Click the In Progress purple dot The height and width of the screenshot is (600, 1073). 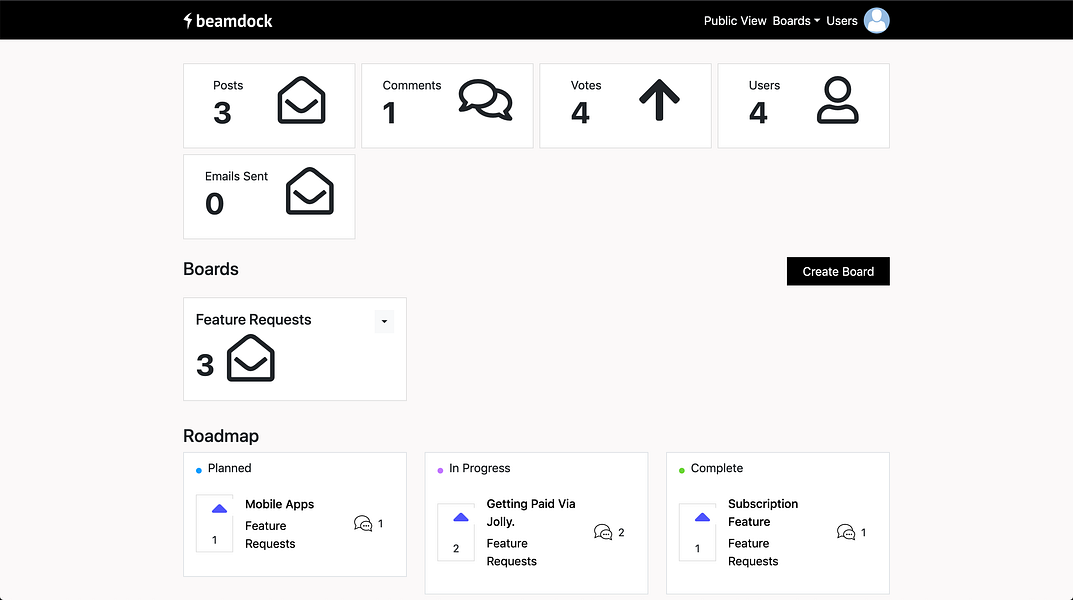click(x=440, y=470)
